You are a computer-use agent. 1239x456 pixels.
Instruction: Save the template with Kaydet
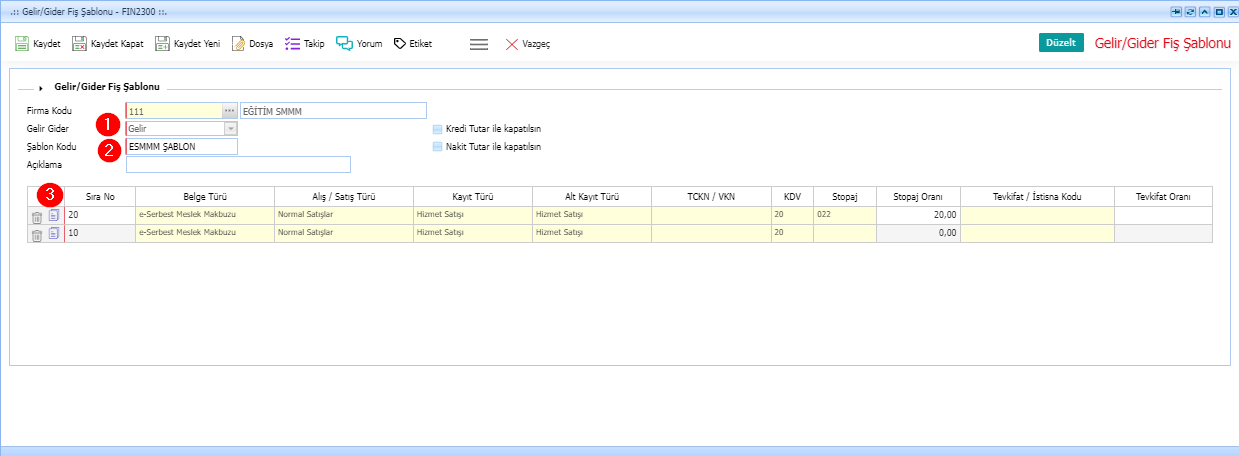[x=38, y=44]
